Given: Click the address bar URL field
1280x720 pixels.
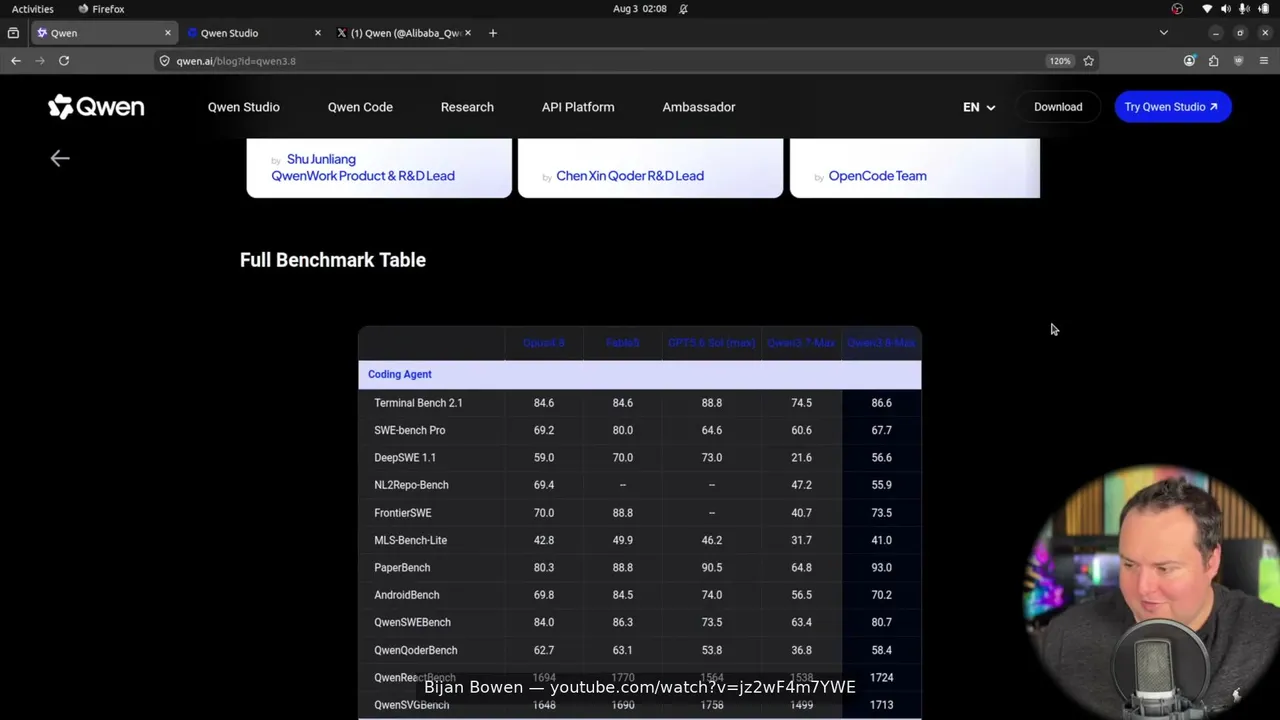Looking at the screenshot, I should coord(600,61).
